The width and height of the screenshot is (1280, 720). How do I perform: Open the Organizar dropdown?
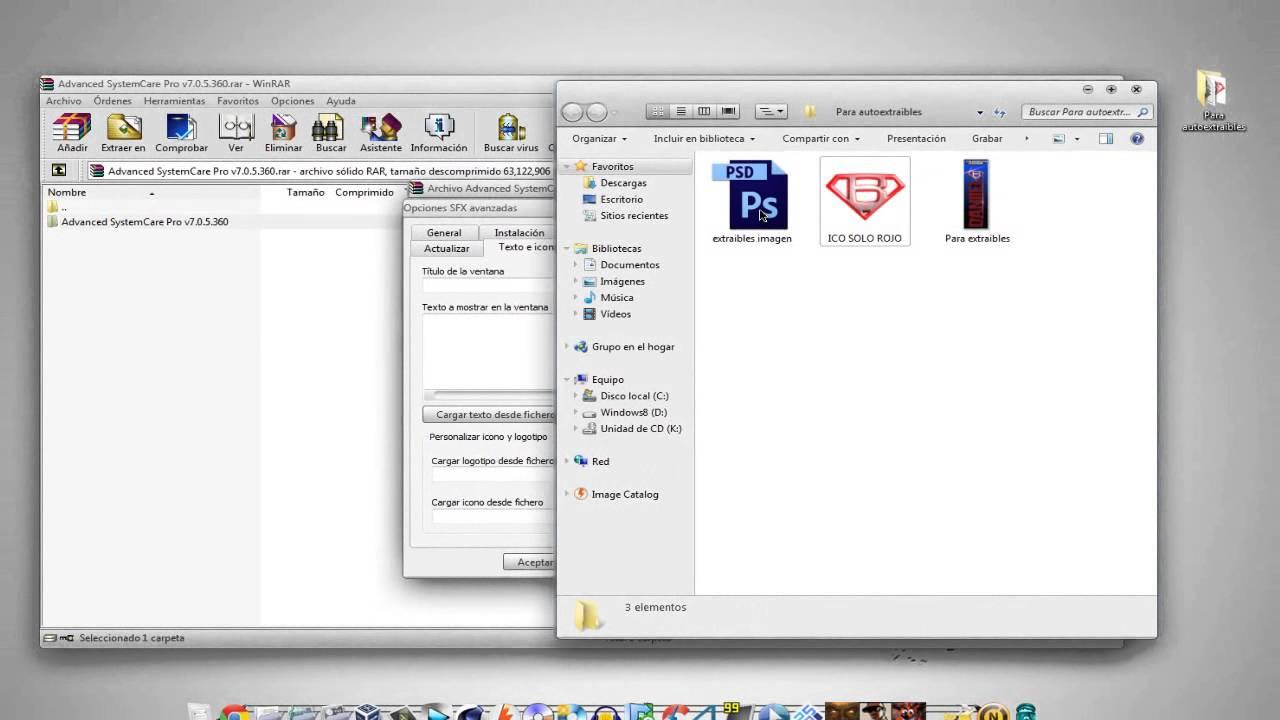tap(600, 139)
